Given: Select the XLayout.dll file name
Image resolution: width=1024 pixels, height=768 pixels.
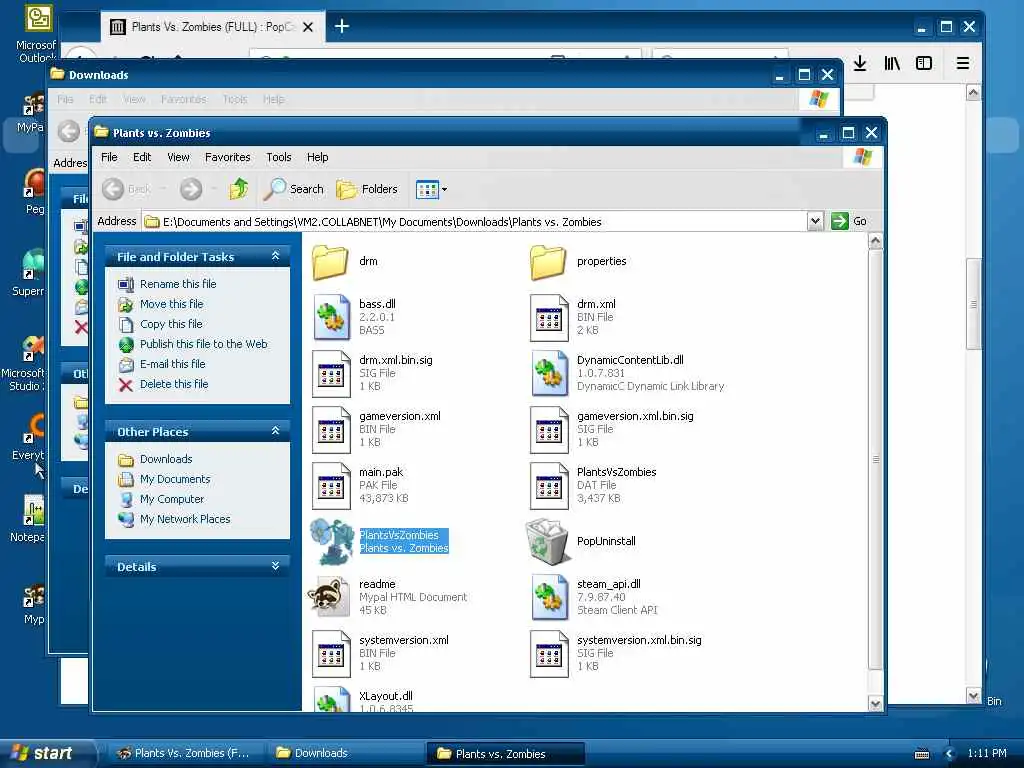Looking at the screenshot, I should pos(385,696).
